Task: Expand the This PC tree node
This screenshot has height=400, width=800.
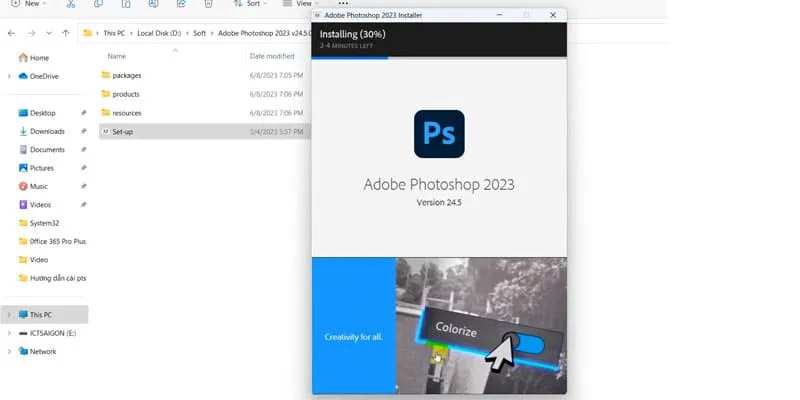Action: click(x=9, y=315)
